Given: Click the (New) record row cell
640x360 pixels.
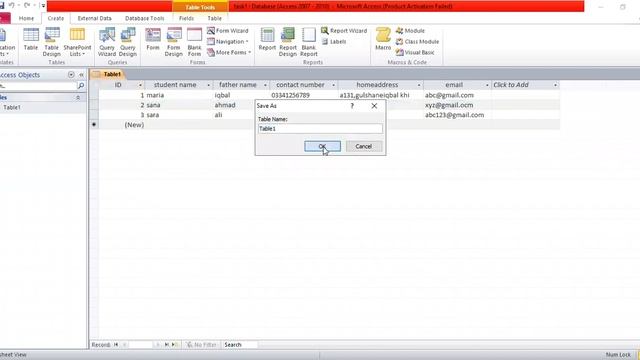Looking at the screenshot, I should [x=122, y=125].
